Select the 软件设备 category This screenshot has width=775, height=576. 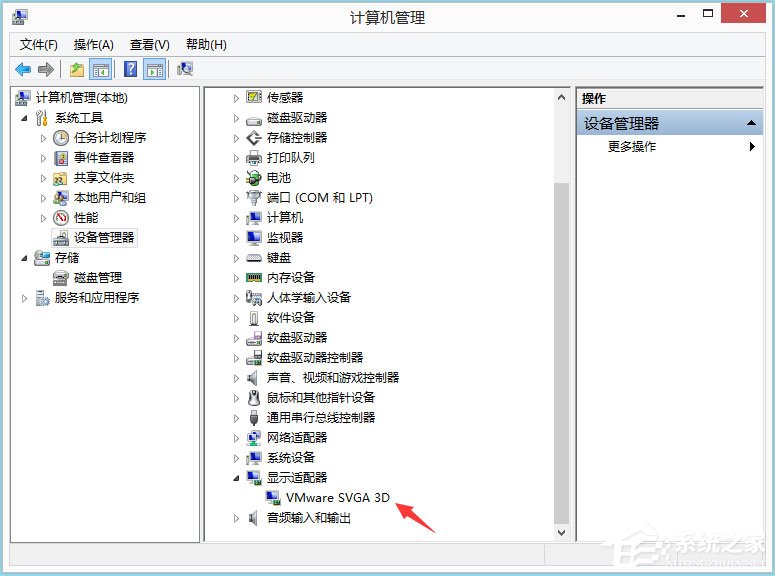pyautogui.click(x=291, y=318)
